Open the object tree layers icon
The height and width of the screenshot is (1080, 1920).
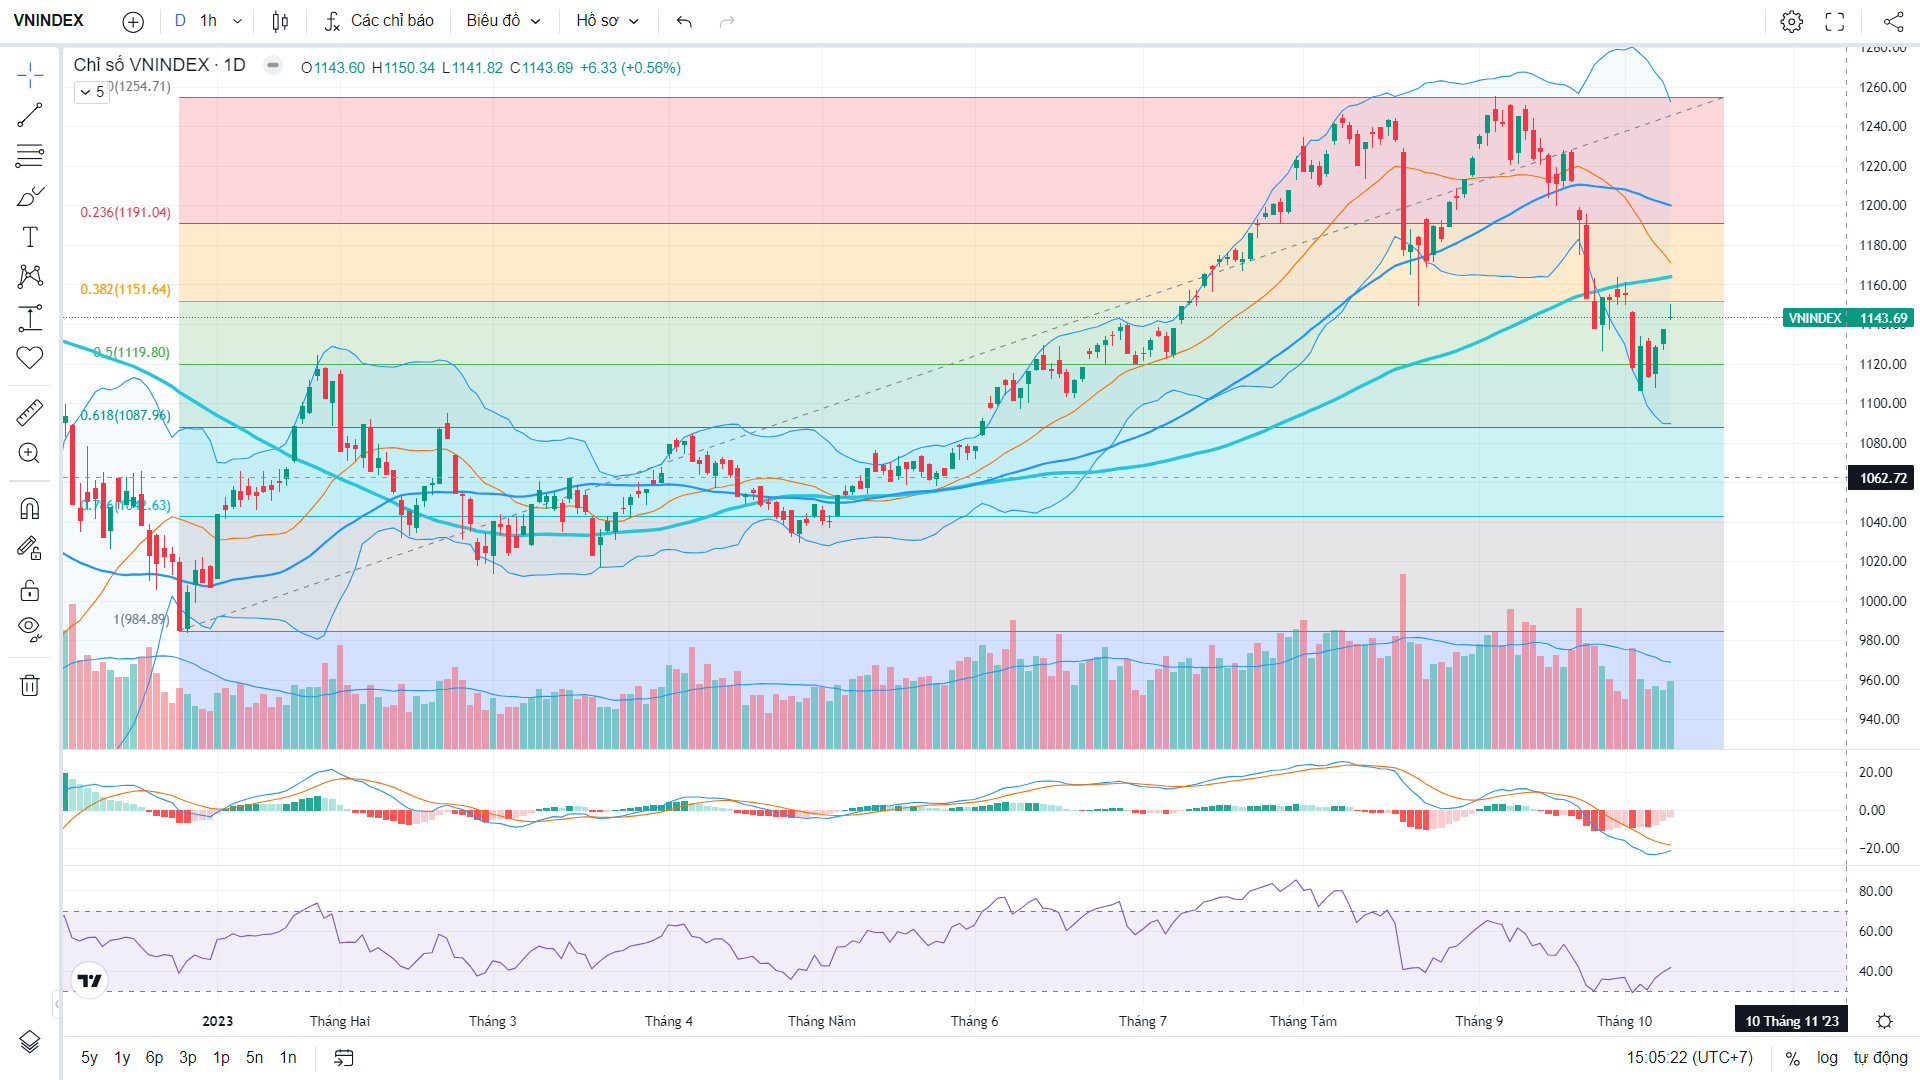(x=30, y=1042)
